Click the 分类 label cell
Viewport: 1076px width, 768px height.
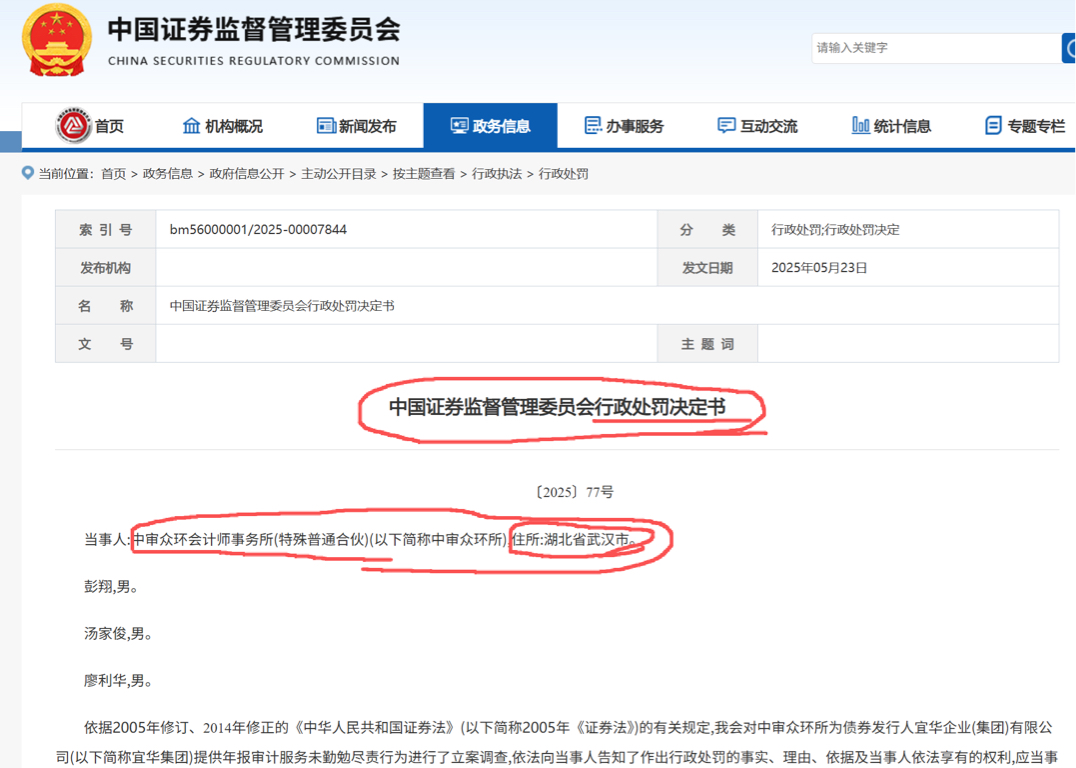tap(707, 229)
